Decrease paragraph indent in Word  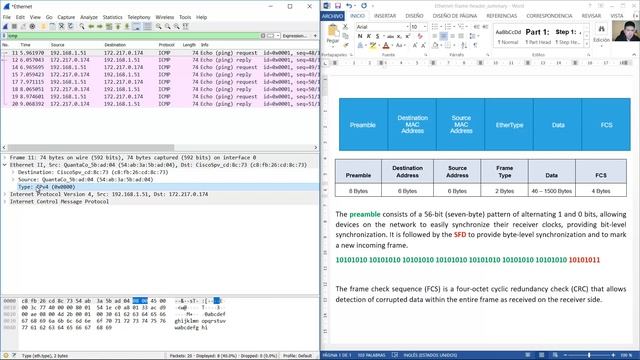[x=476, y=27]
